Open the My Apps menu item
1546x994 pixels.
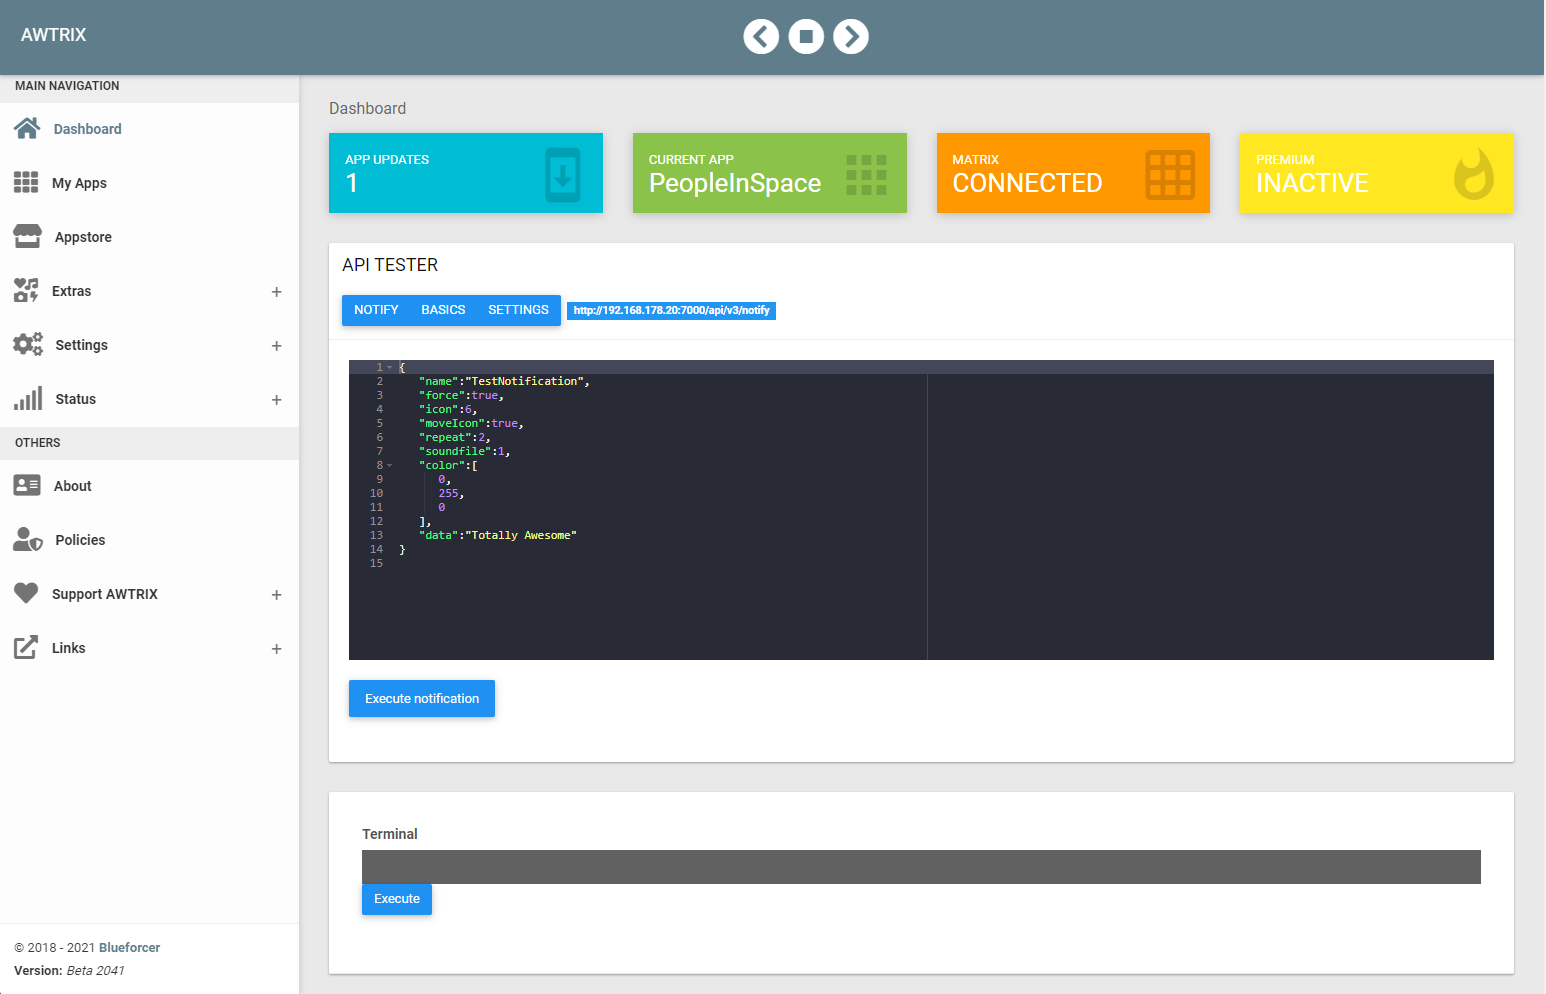point(150,183)
